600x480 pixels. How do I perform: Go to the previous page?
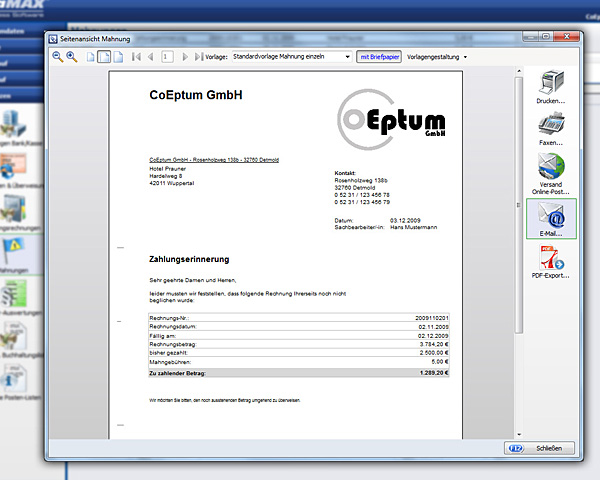pos(151,57)
